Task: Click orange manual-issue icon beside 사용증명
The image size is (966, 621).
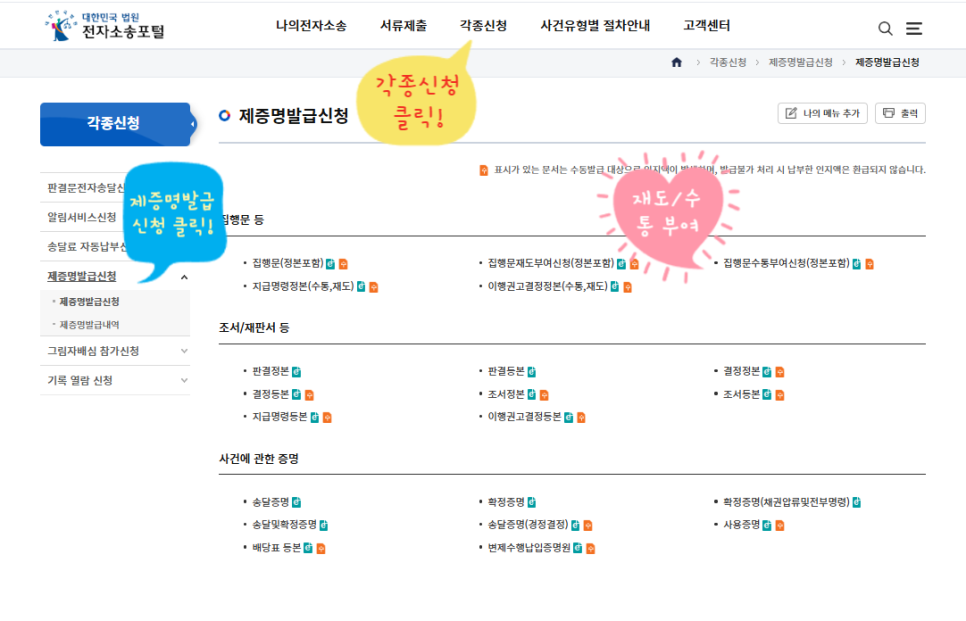Action: point(779,525)
